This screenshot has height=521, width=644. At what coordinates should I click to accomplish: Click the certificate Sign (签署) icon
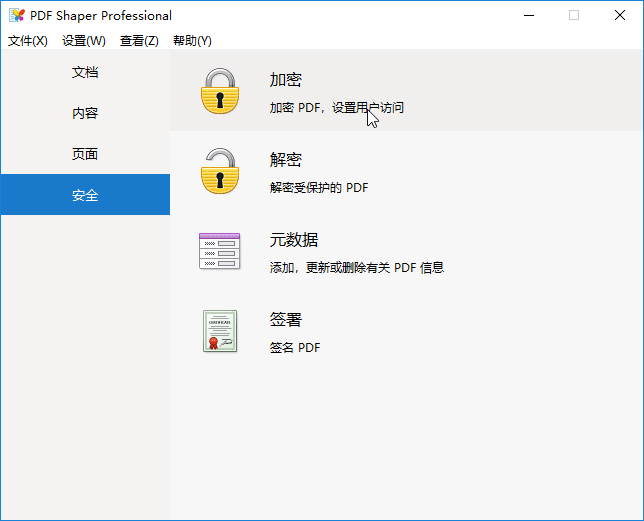pos(220,331)
